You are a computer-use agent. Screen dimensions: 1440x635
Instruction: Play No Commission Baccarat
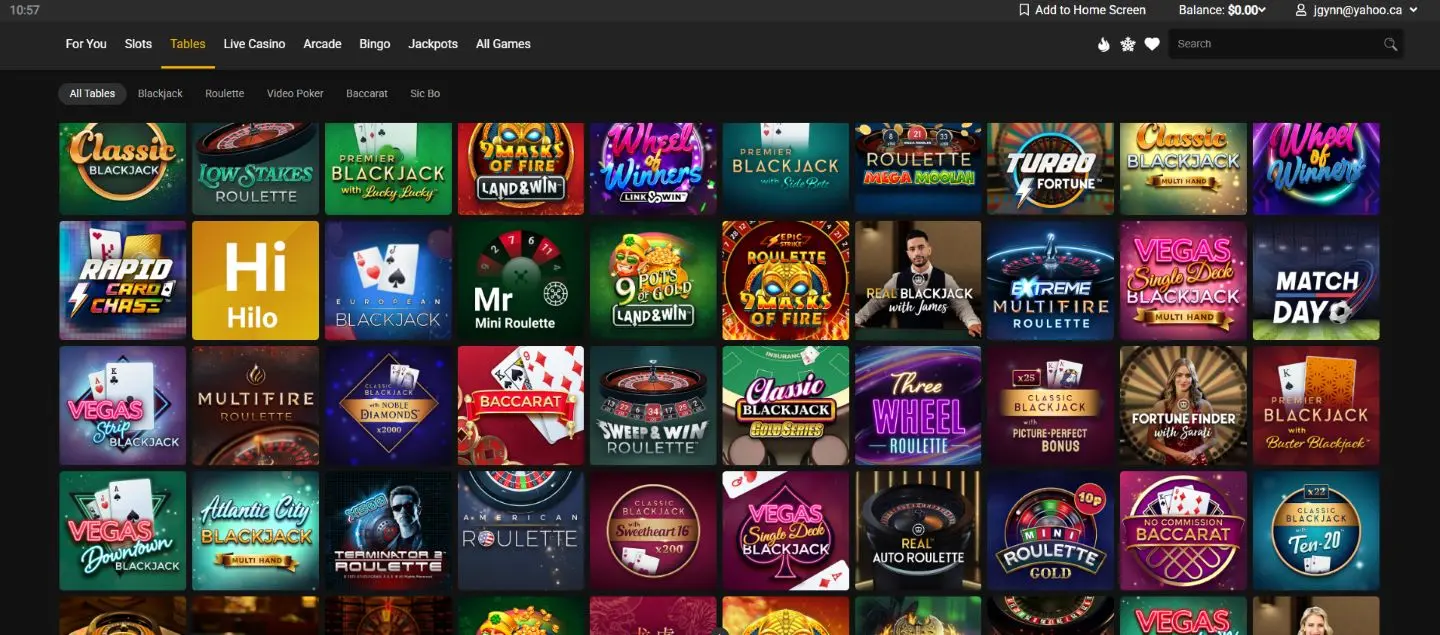[x=1183, y=531]
